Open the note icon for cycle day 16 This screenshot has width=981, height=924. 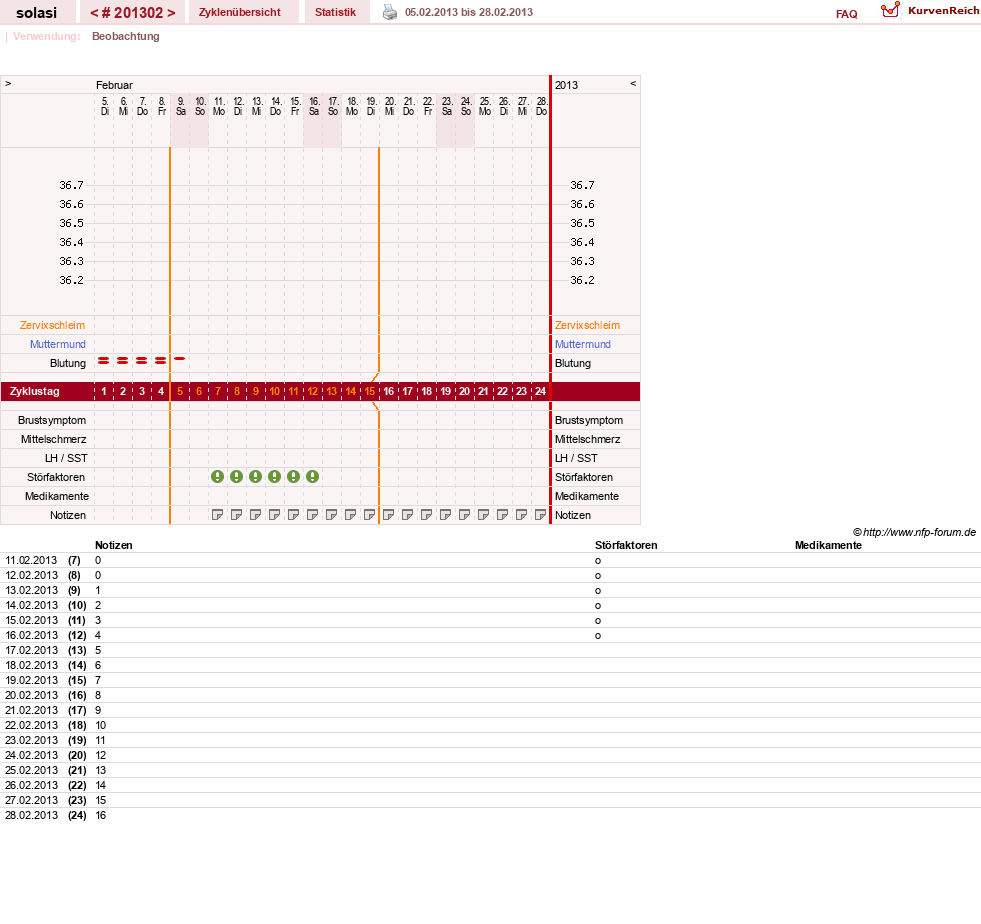389,515
